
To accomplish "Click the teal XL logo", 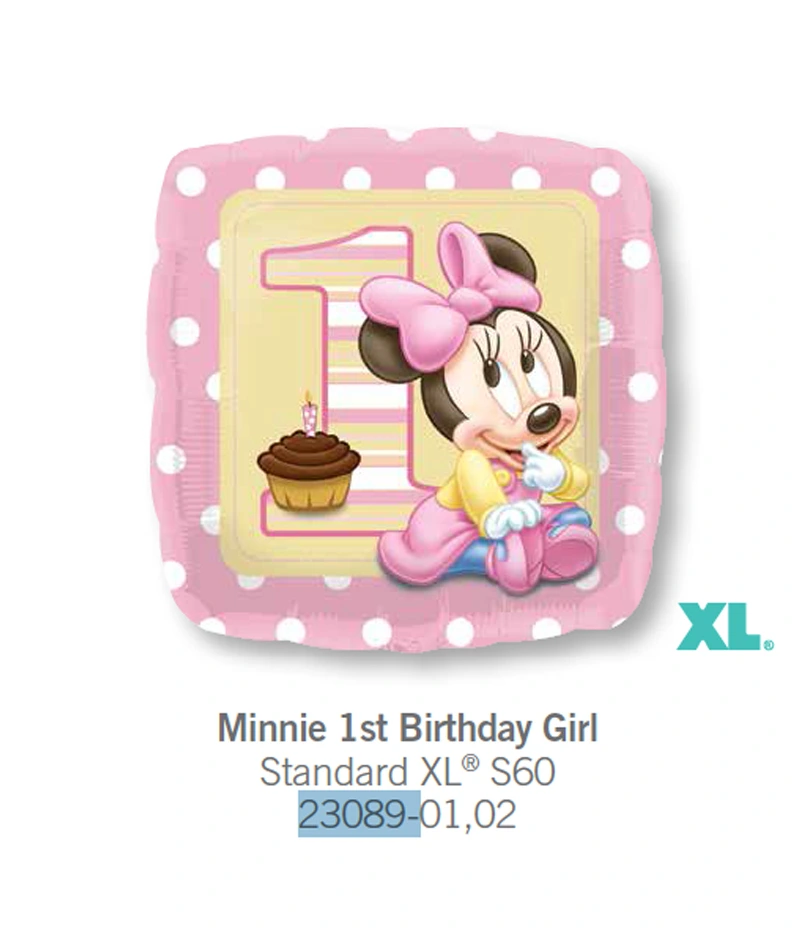I will pos(720,627).
